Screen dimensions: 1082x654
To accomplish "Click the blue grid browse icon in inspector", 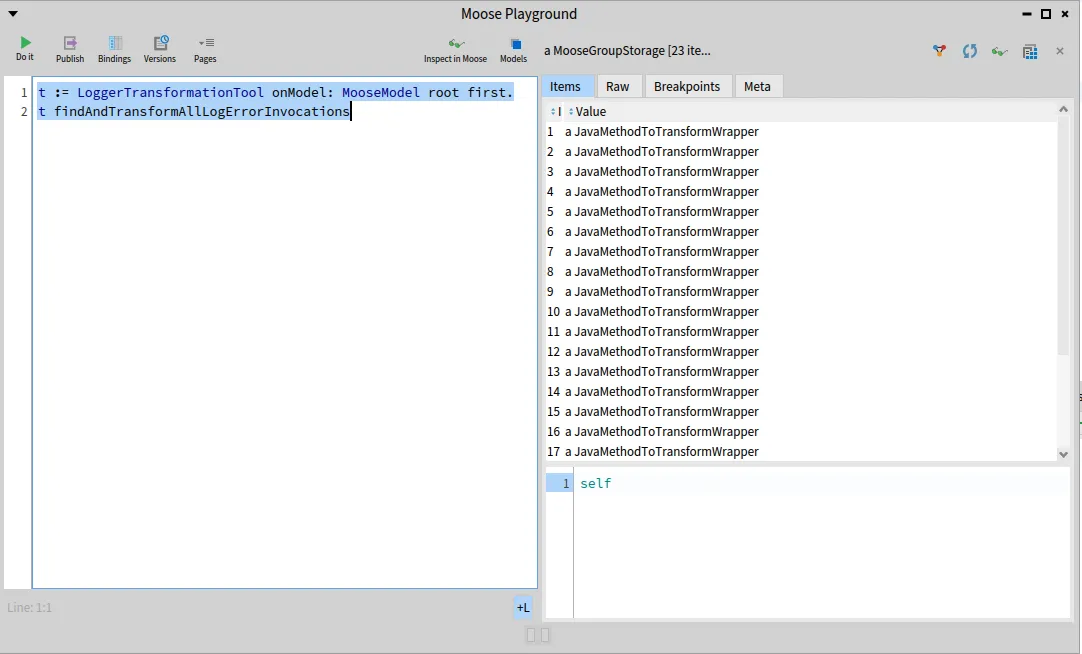I will 1030,51.
